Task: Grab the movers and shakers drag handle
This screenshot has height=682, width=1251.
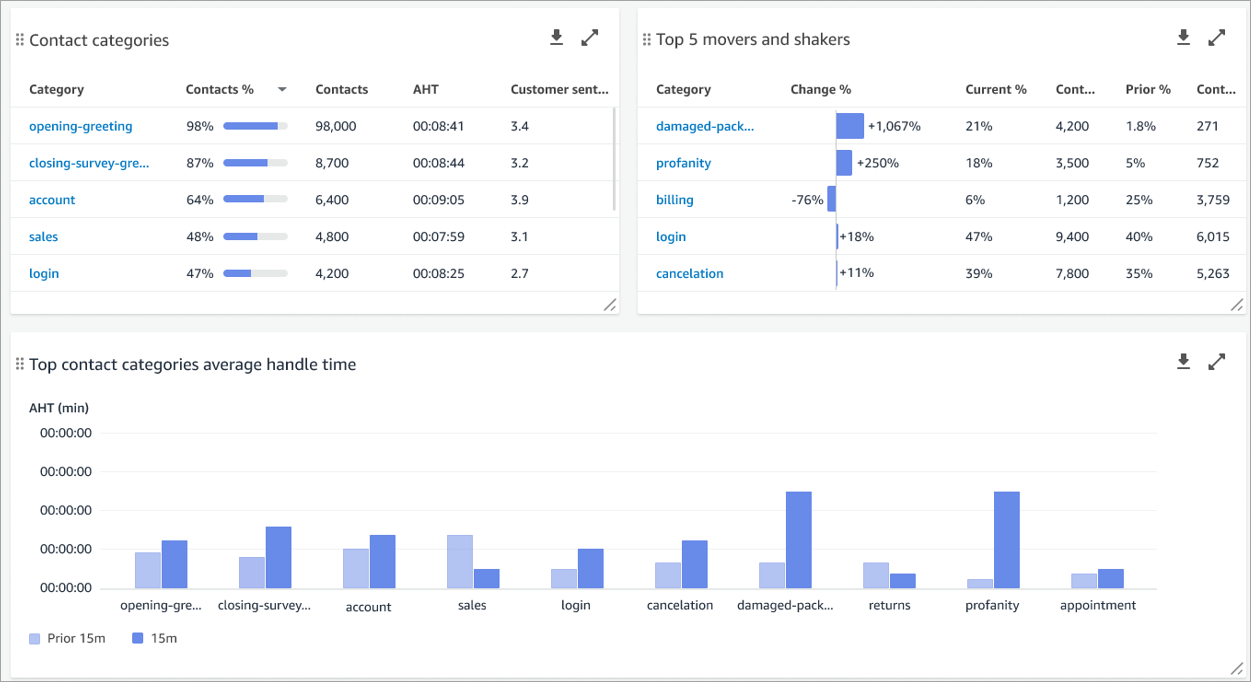Action: (x=646, y=40)
